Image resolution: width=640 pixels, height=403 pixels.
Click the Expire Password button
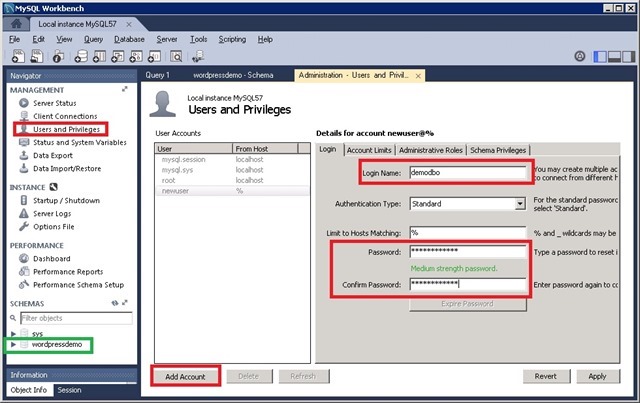(467, 304)
